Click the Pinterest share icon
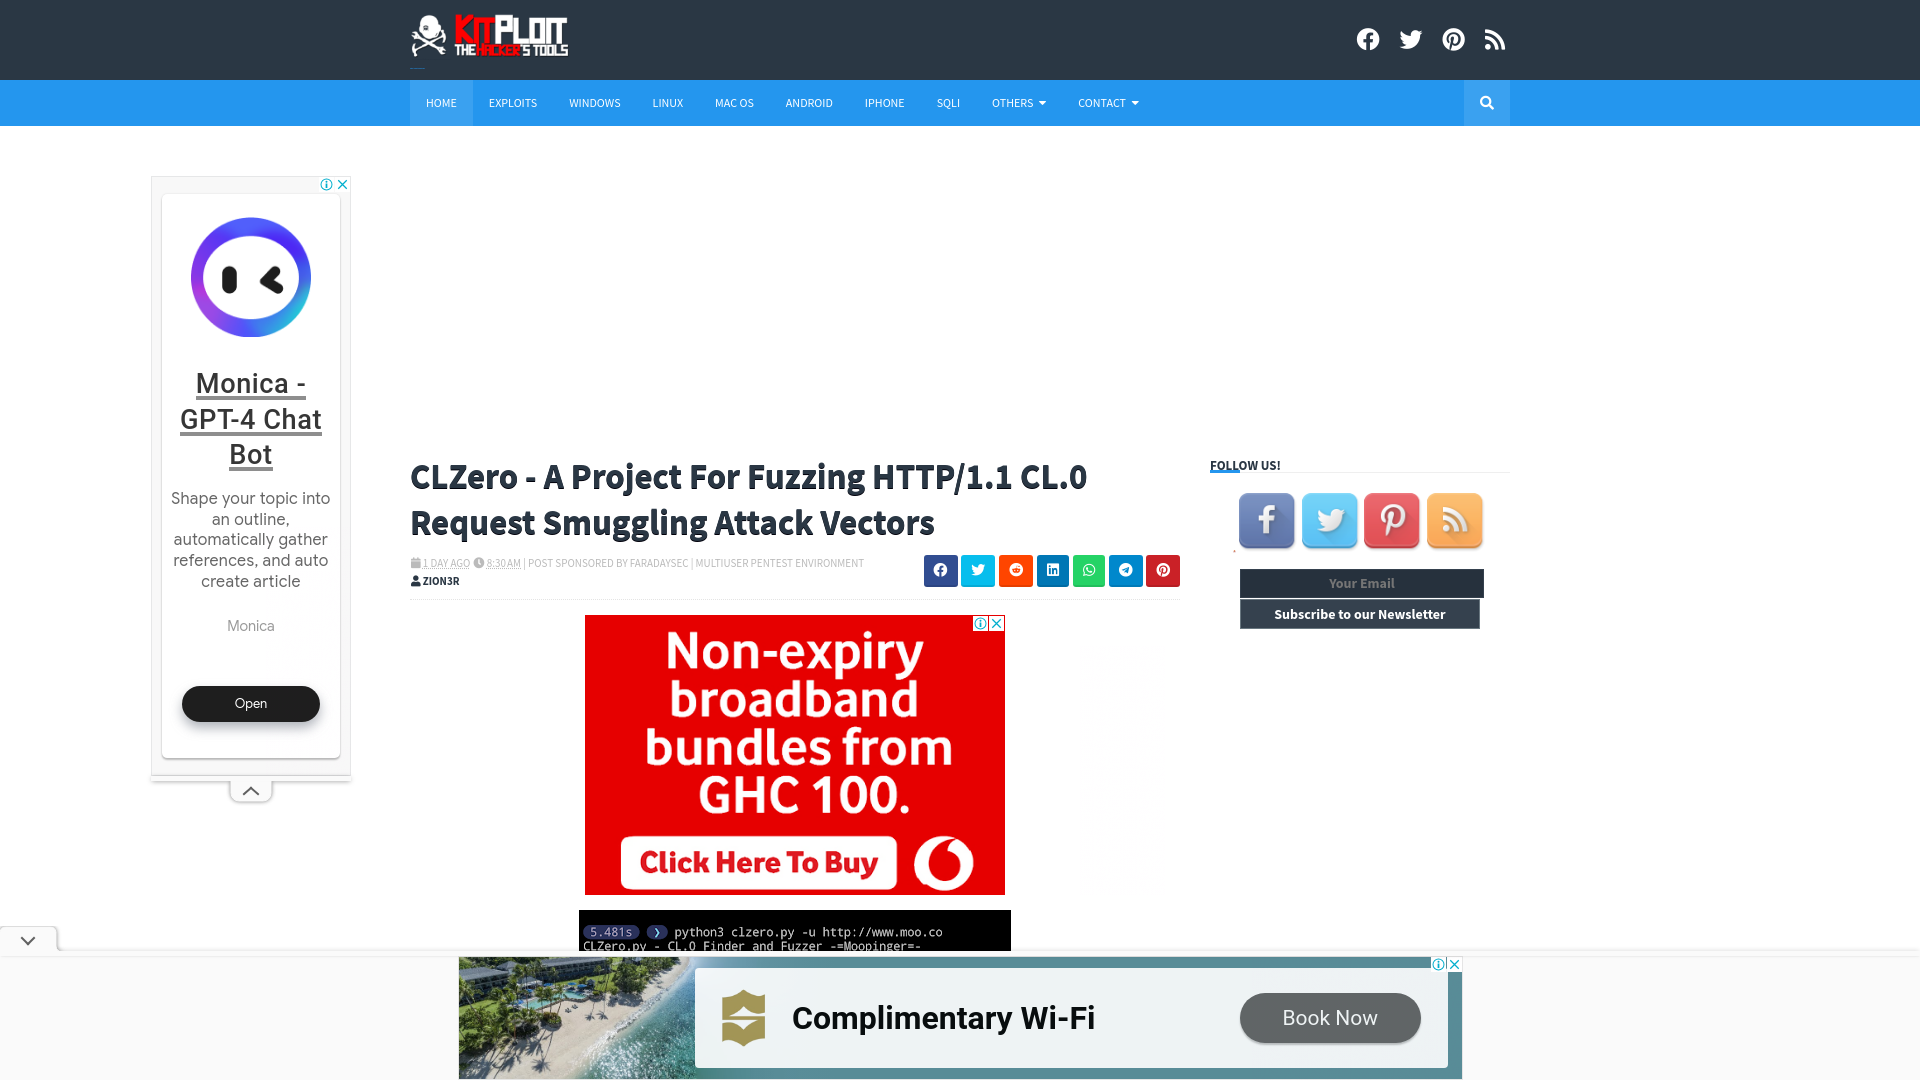 (1162, 571)
